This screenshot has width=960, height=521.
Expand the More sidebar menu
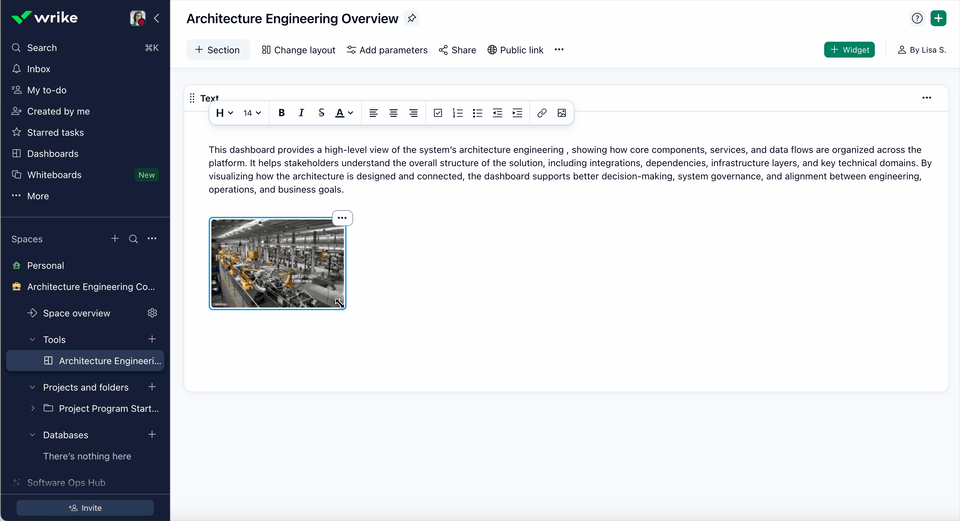coord(85,196)
